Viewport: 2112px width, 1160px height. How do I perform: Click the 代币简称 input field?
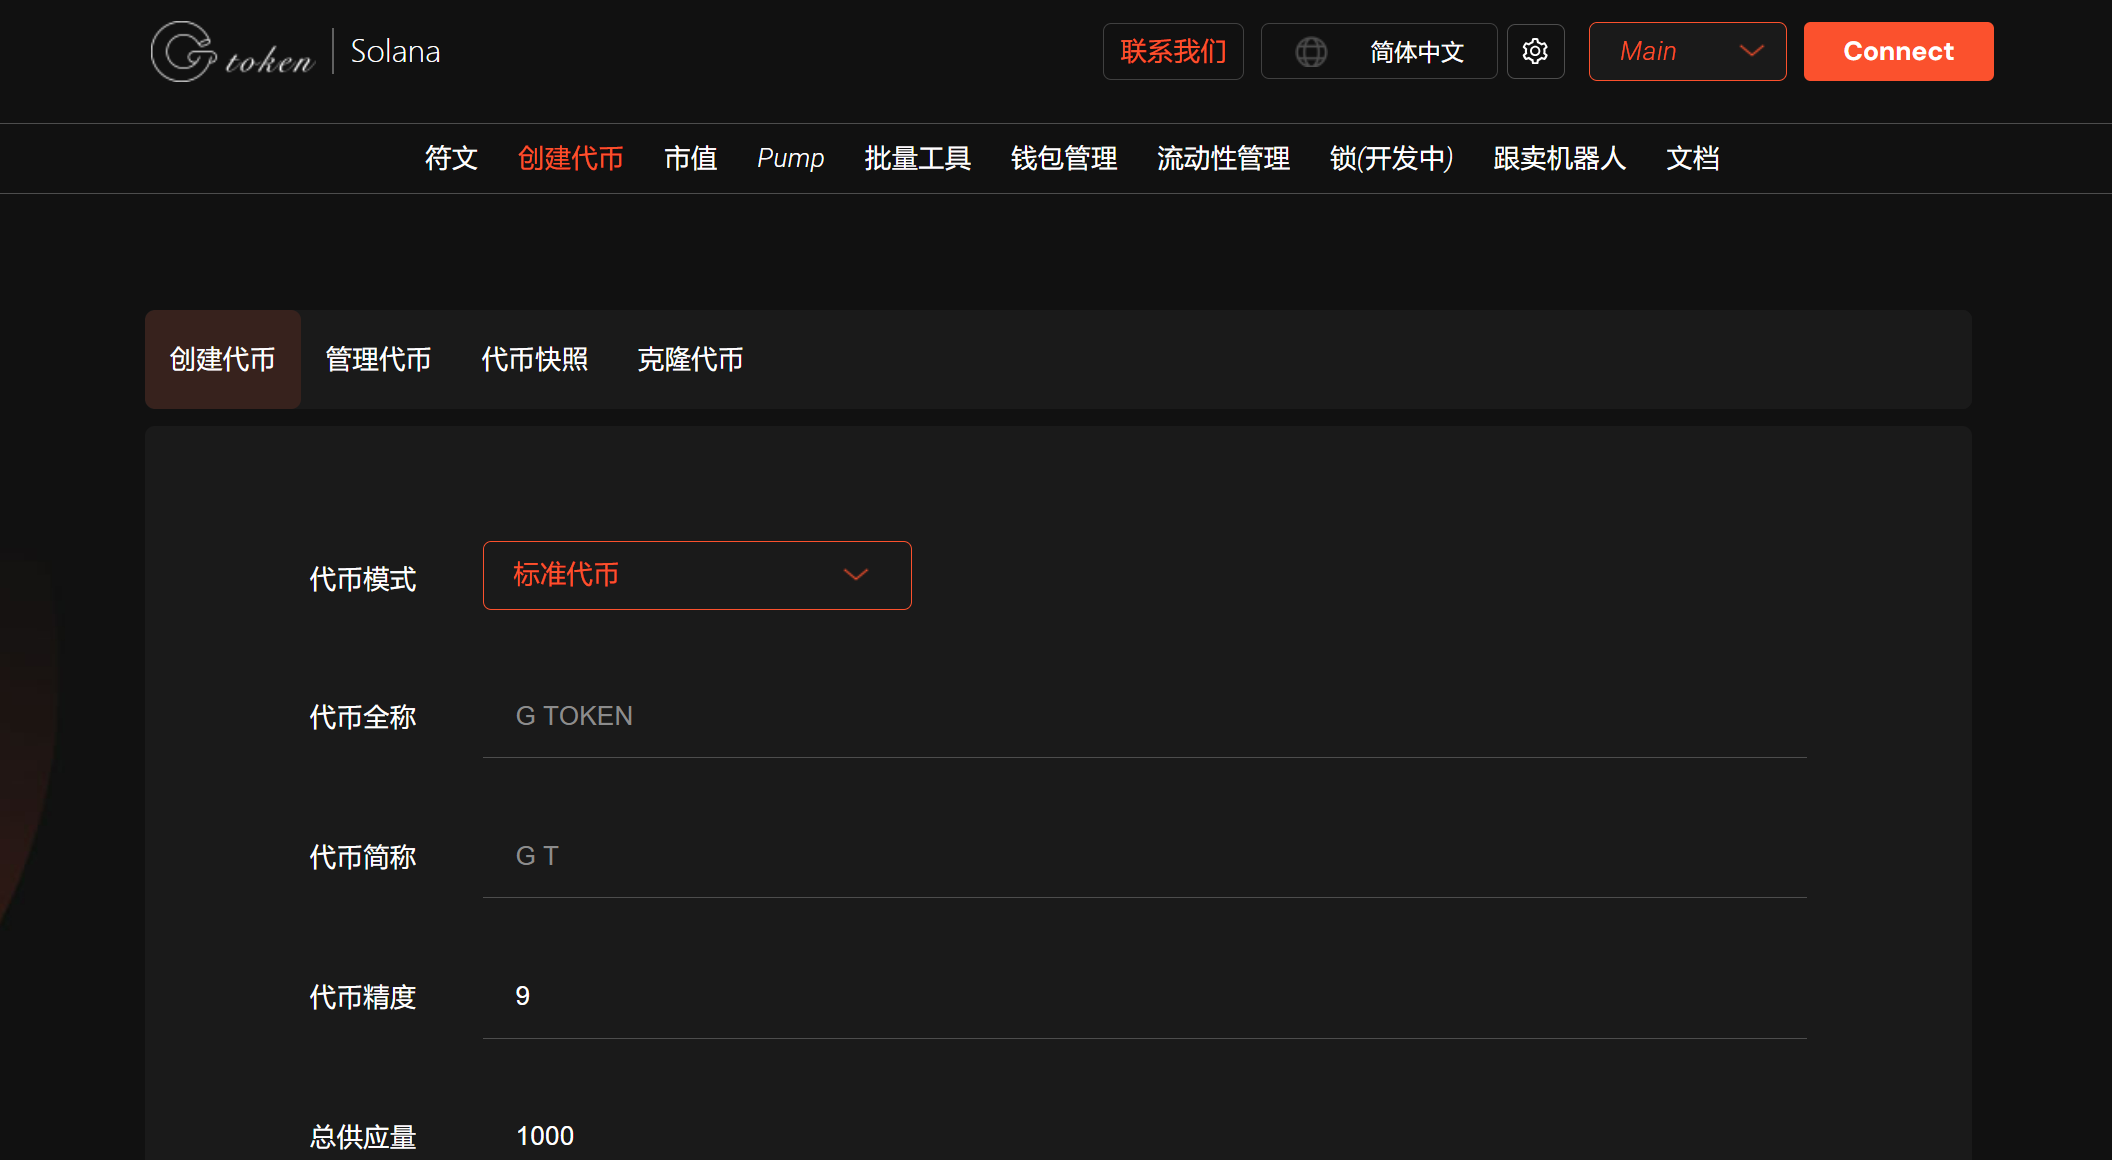1144,856
